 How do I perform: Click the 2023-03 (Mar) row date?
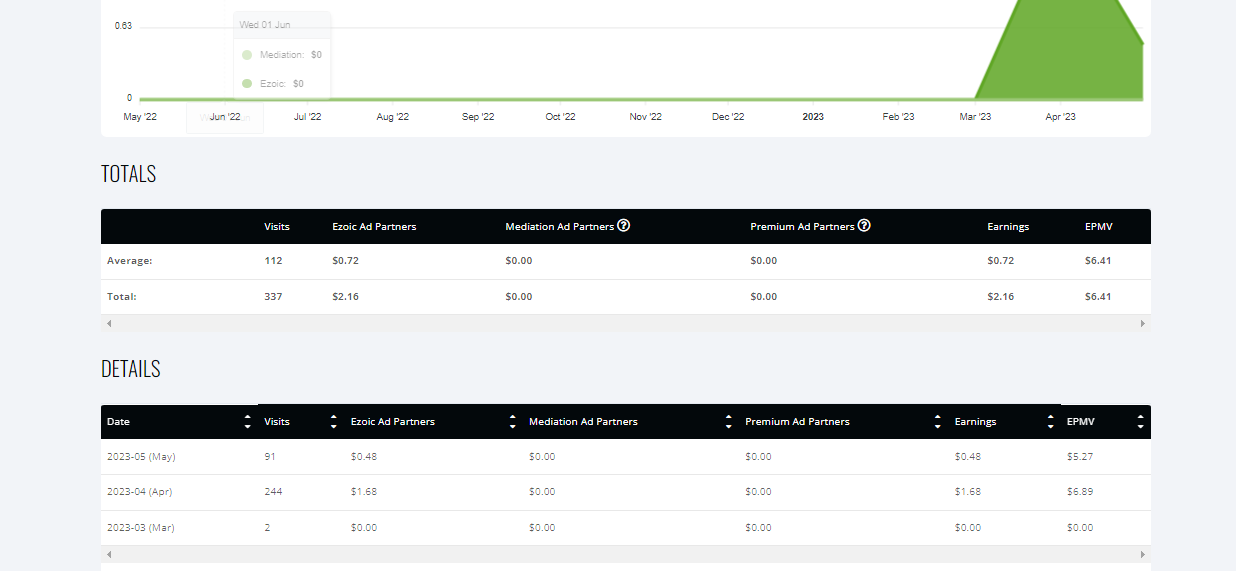[140, 528]
